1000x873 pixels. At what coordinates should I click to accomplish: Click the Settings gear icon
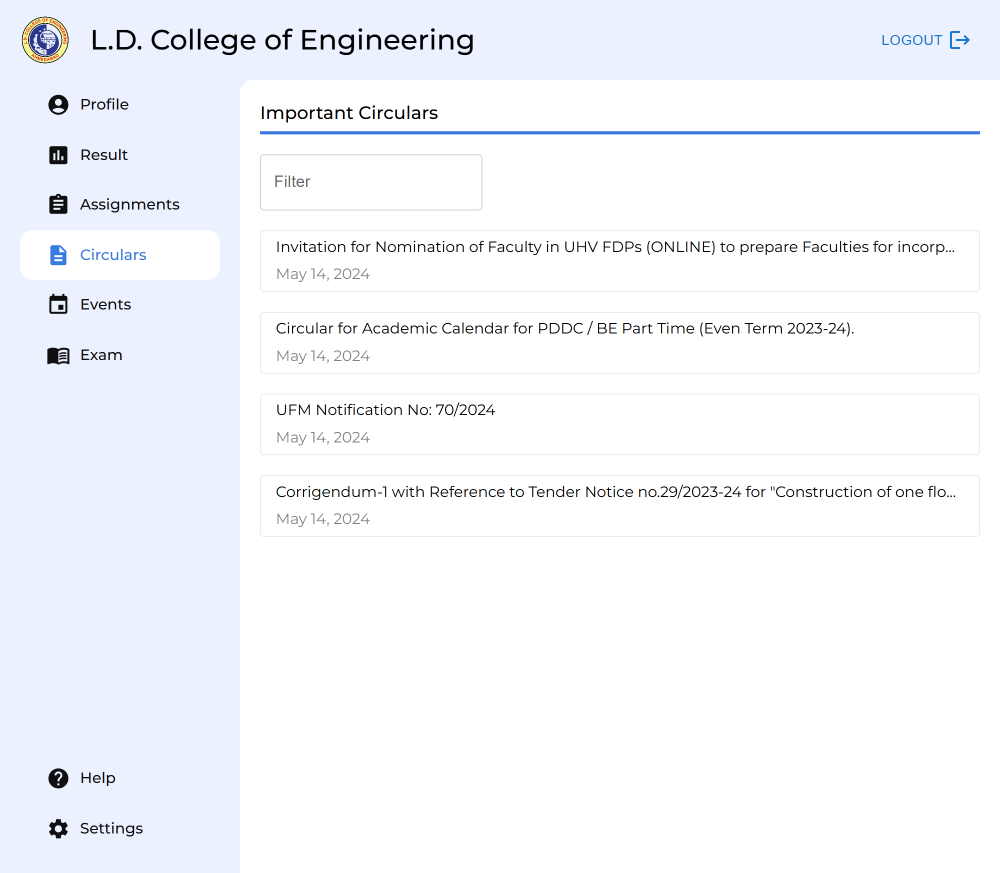pos(58,828)
